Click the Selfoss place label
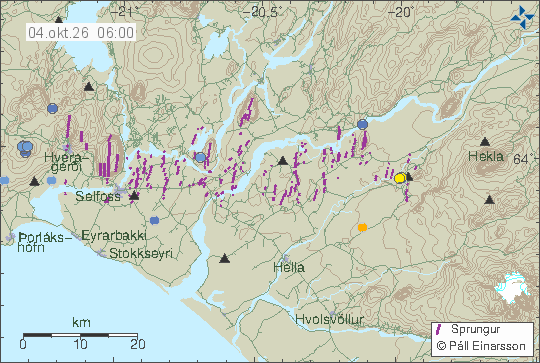Screen dimensions: 540x363 click(x=98, y=196)
